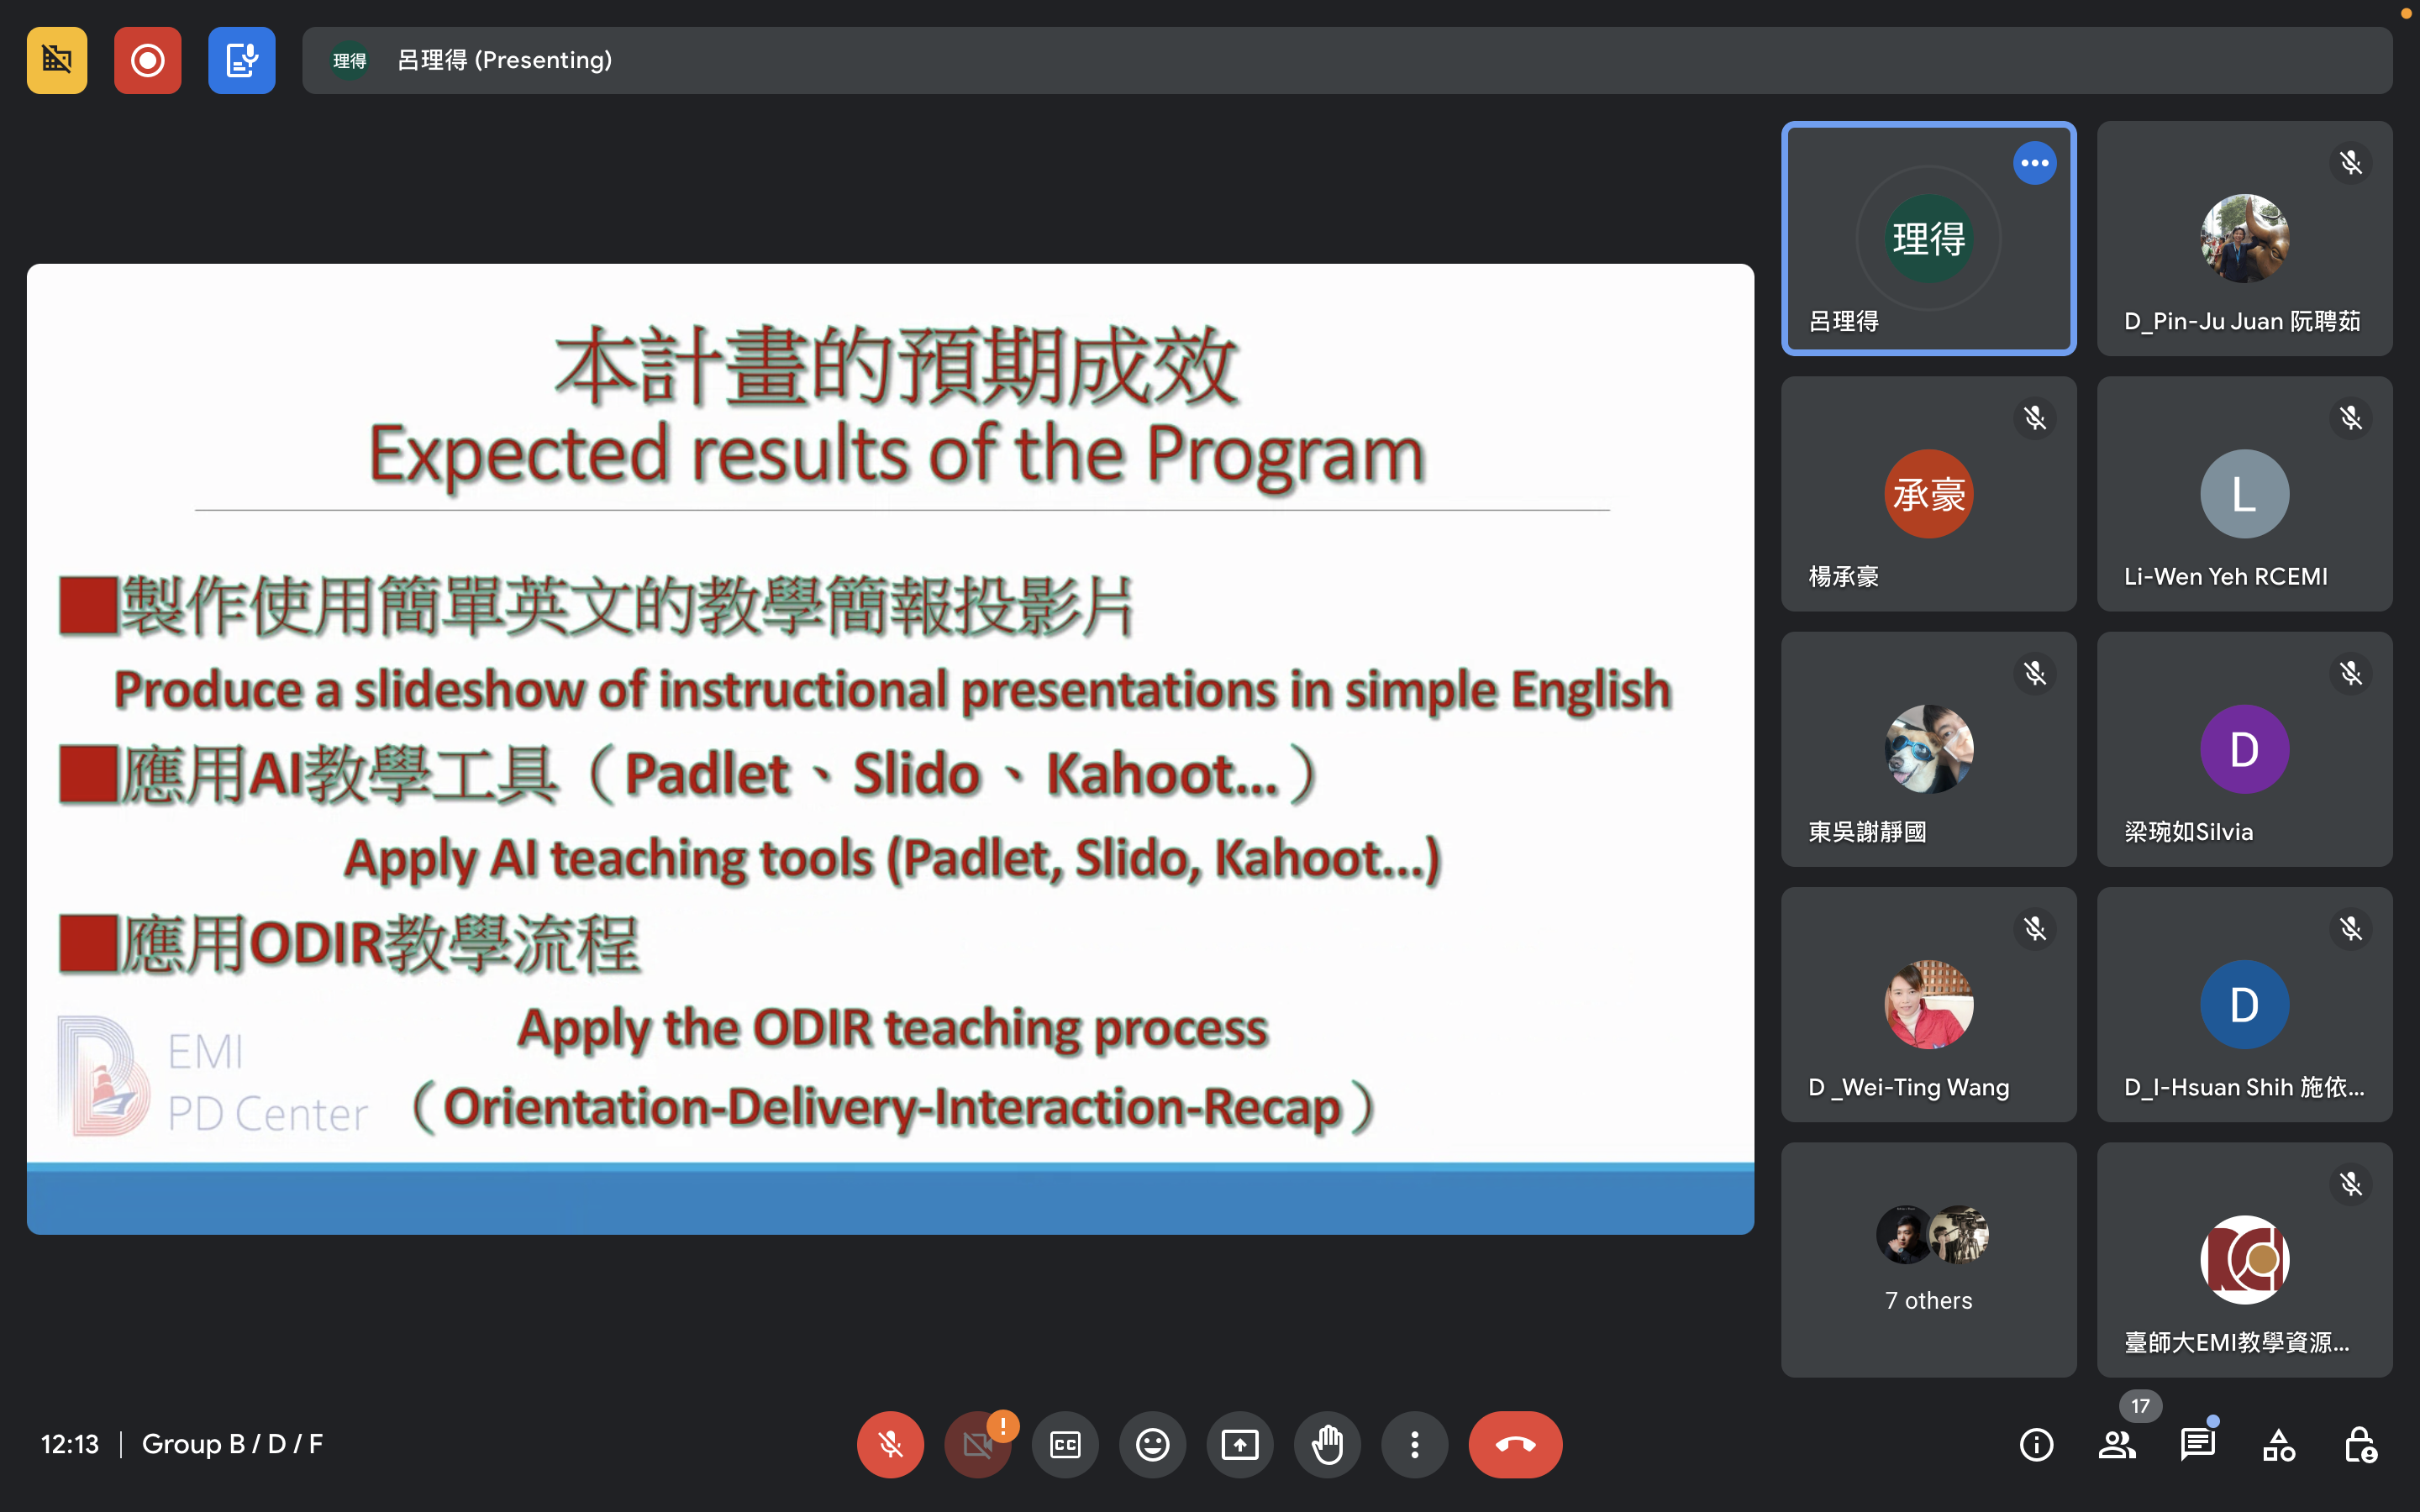Open the three-dot options on 呂理得 tile
Image resolution: width=2420 pixels, height=1512 pixels.
[x=2034, y=163]
